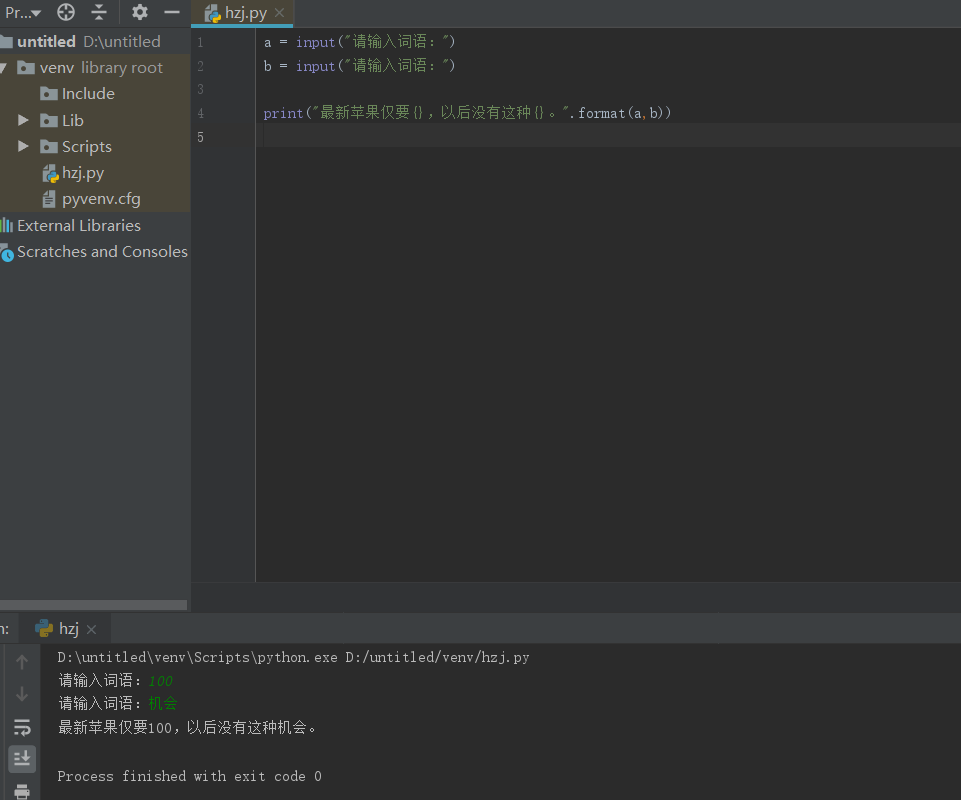
Task: Toggle soft-wrap in run console
Action: [x=22, y=727]
